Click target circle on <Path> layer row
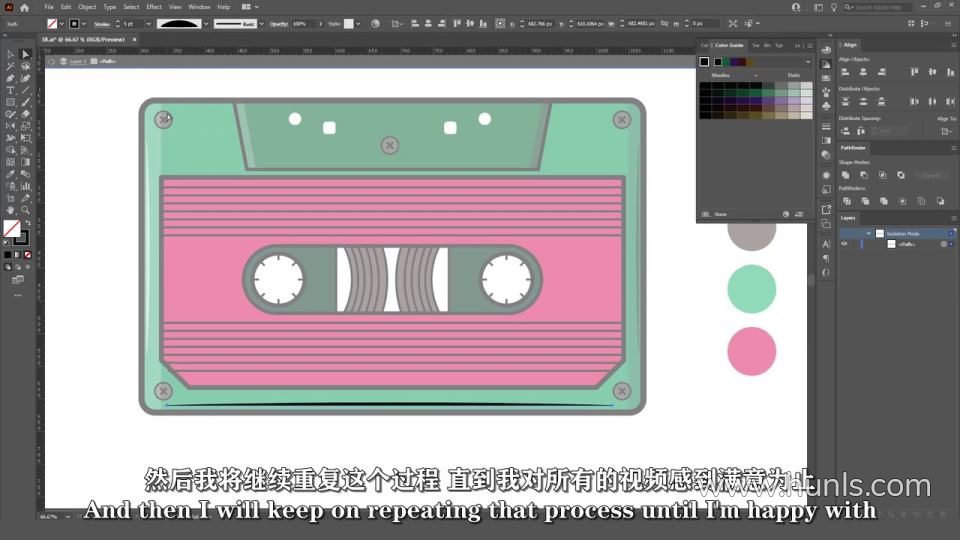The height and width of the screenshot is (540, 960). 943,244
